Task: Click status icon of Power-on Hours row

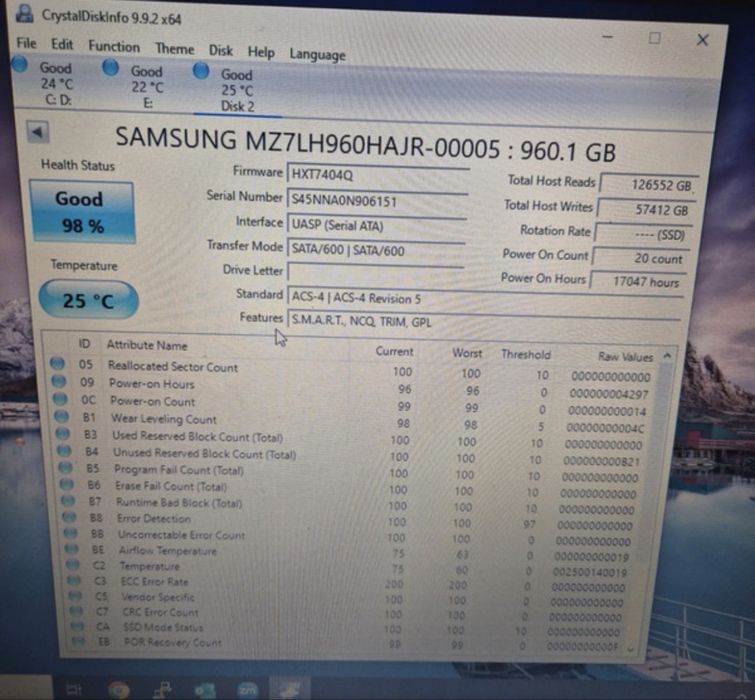Action: point(59,381)
